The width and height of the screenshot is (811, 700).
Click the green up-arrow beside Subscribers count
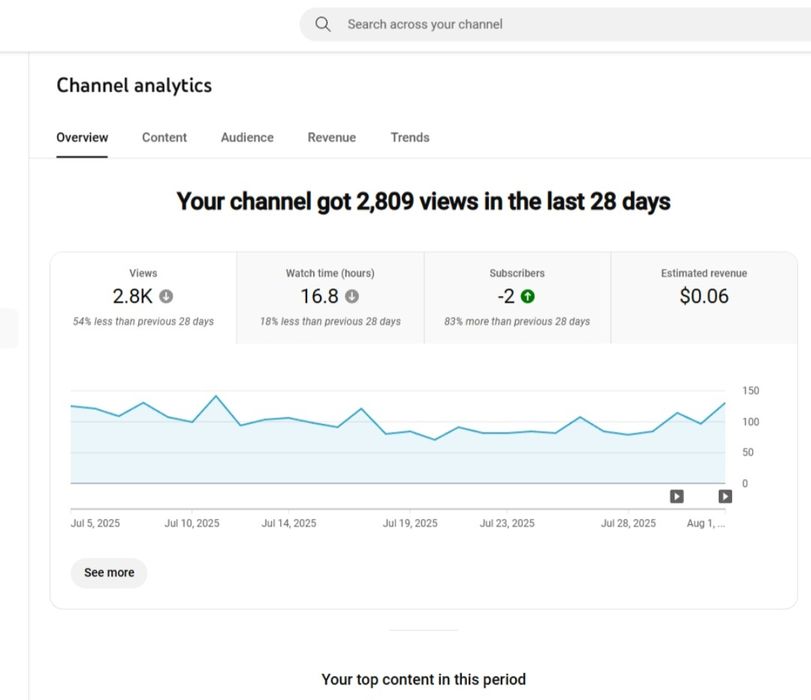(x=528, y=296)
